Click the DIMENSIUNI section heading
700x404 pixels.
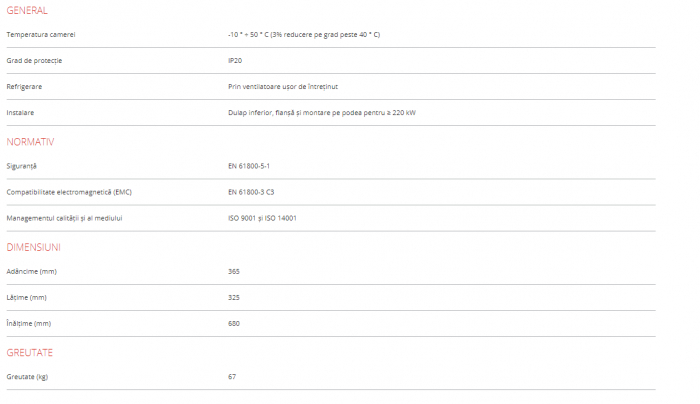tap(33, 246)
